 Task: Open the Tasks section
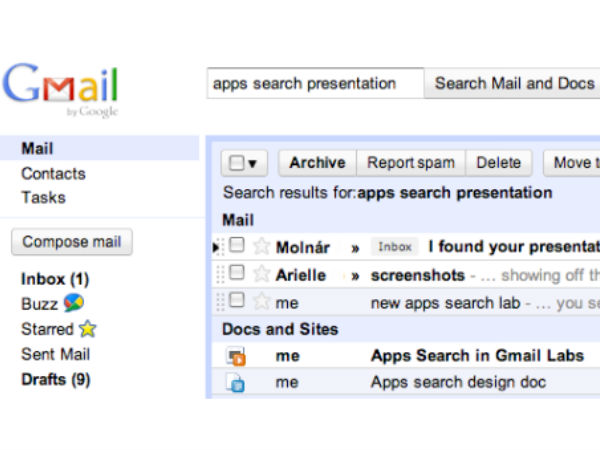coord(43,197)
